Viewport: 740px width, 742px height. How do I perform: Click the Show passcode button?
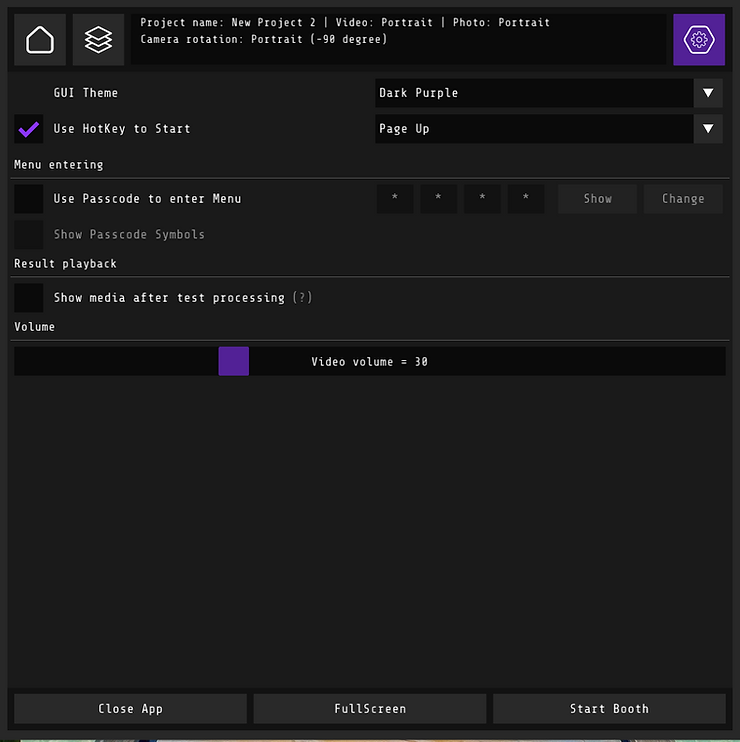[598, 199]
